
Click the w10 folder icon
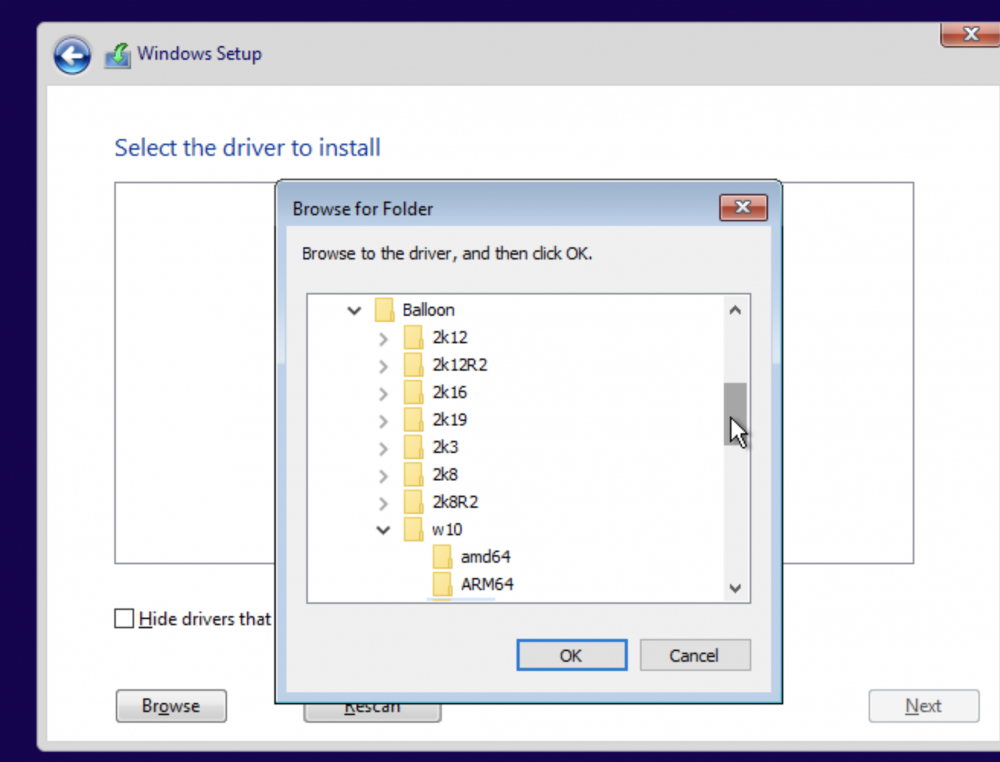tap(413, 529)
